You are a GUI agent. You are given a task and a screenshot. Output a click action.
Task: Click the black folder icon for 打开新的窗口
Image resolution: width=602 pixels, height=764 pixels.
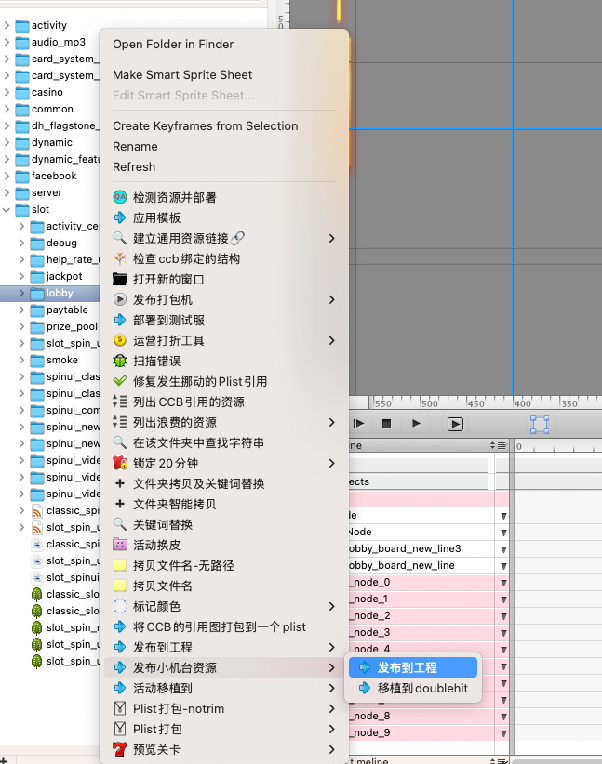pyautogui.click(x=121, y=279)
